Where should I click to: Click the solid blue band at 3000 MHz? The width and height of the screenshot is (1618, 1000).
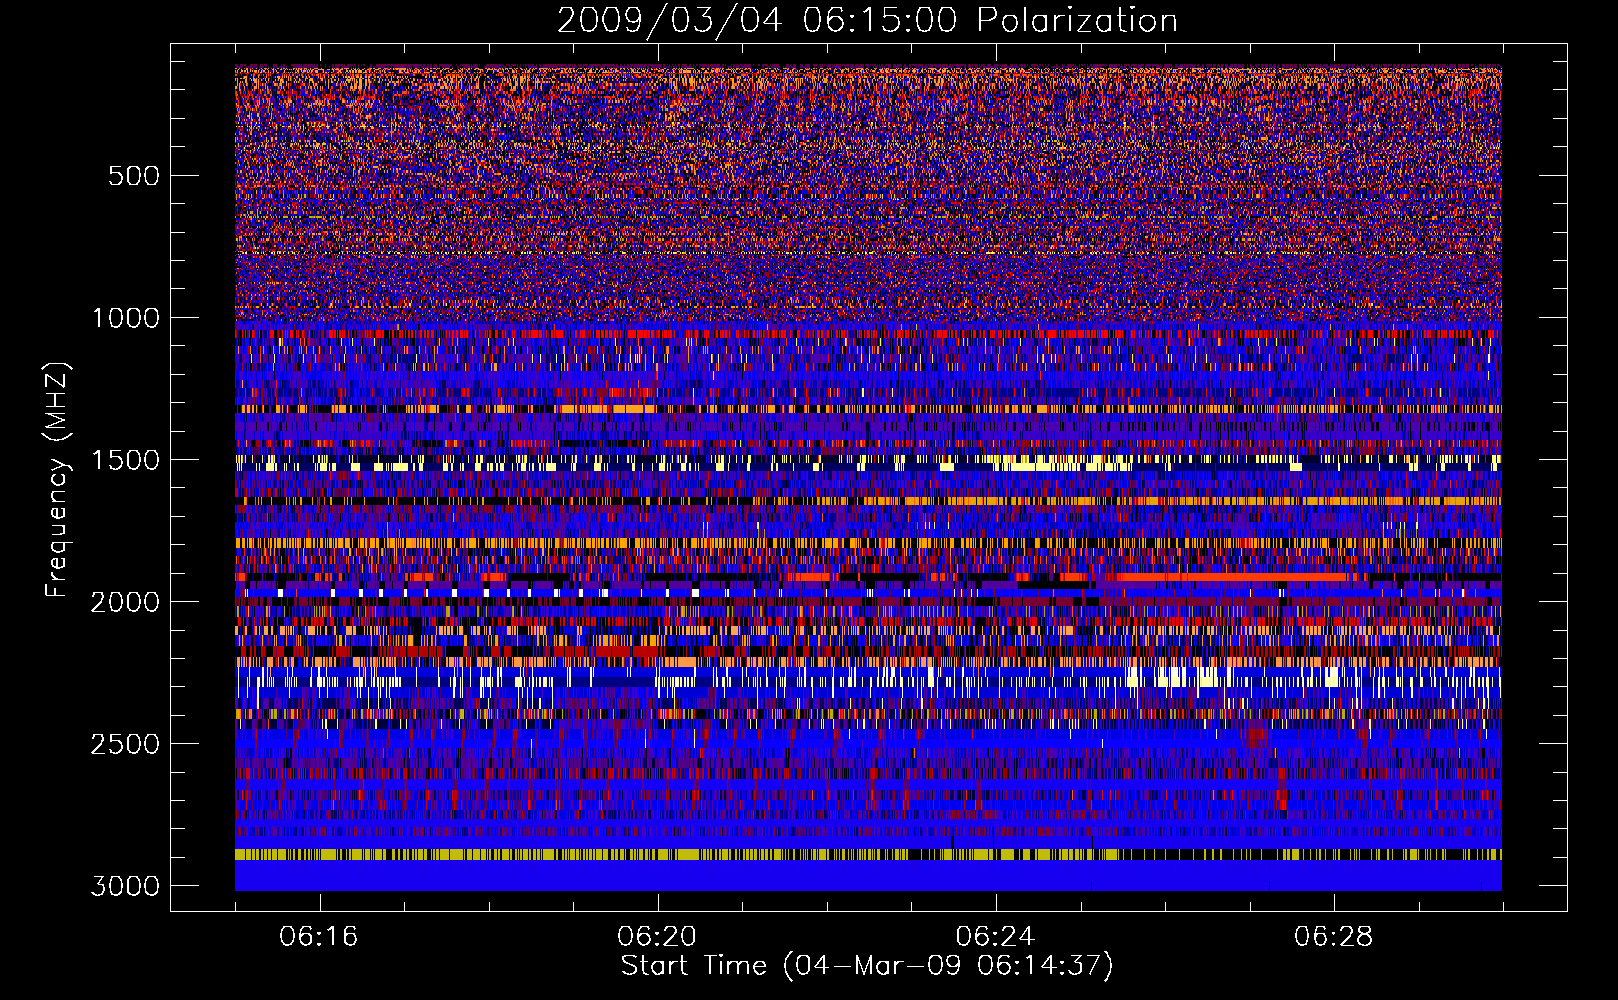pyautogui.click(x=868, y=876)
